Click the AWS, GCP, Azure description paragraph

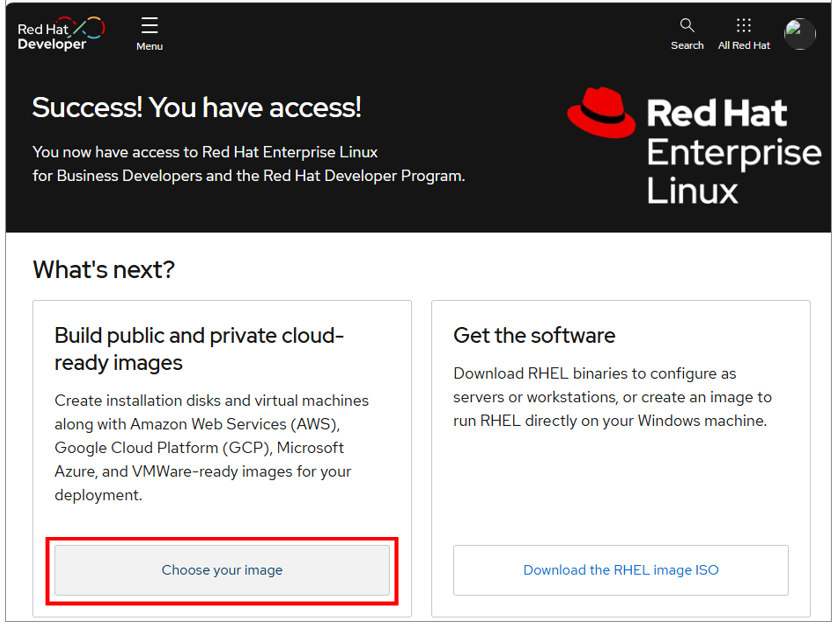(211, 448)
